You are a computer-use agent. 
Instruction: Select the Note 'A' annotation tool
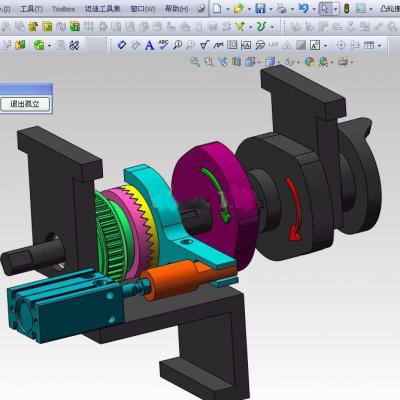click(149, 45)
